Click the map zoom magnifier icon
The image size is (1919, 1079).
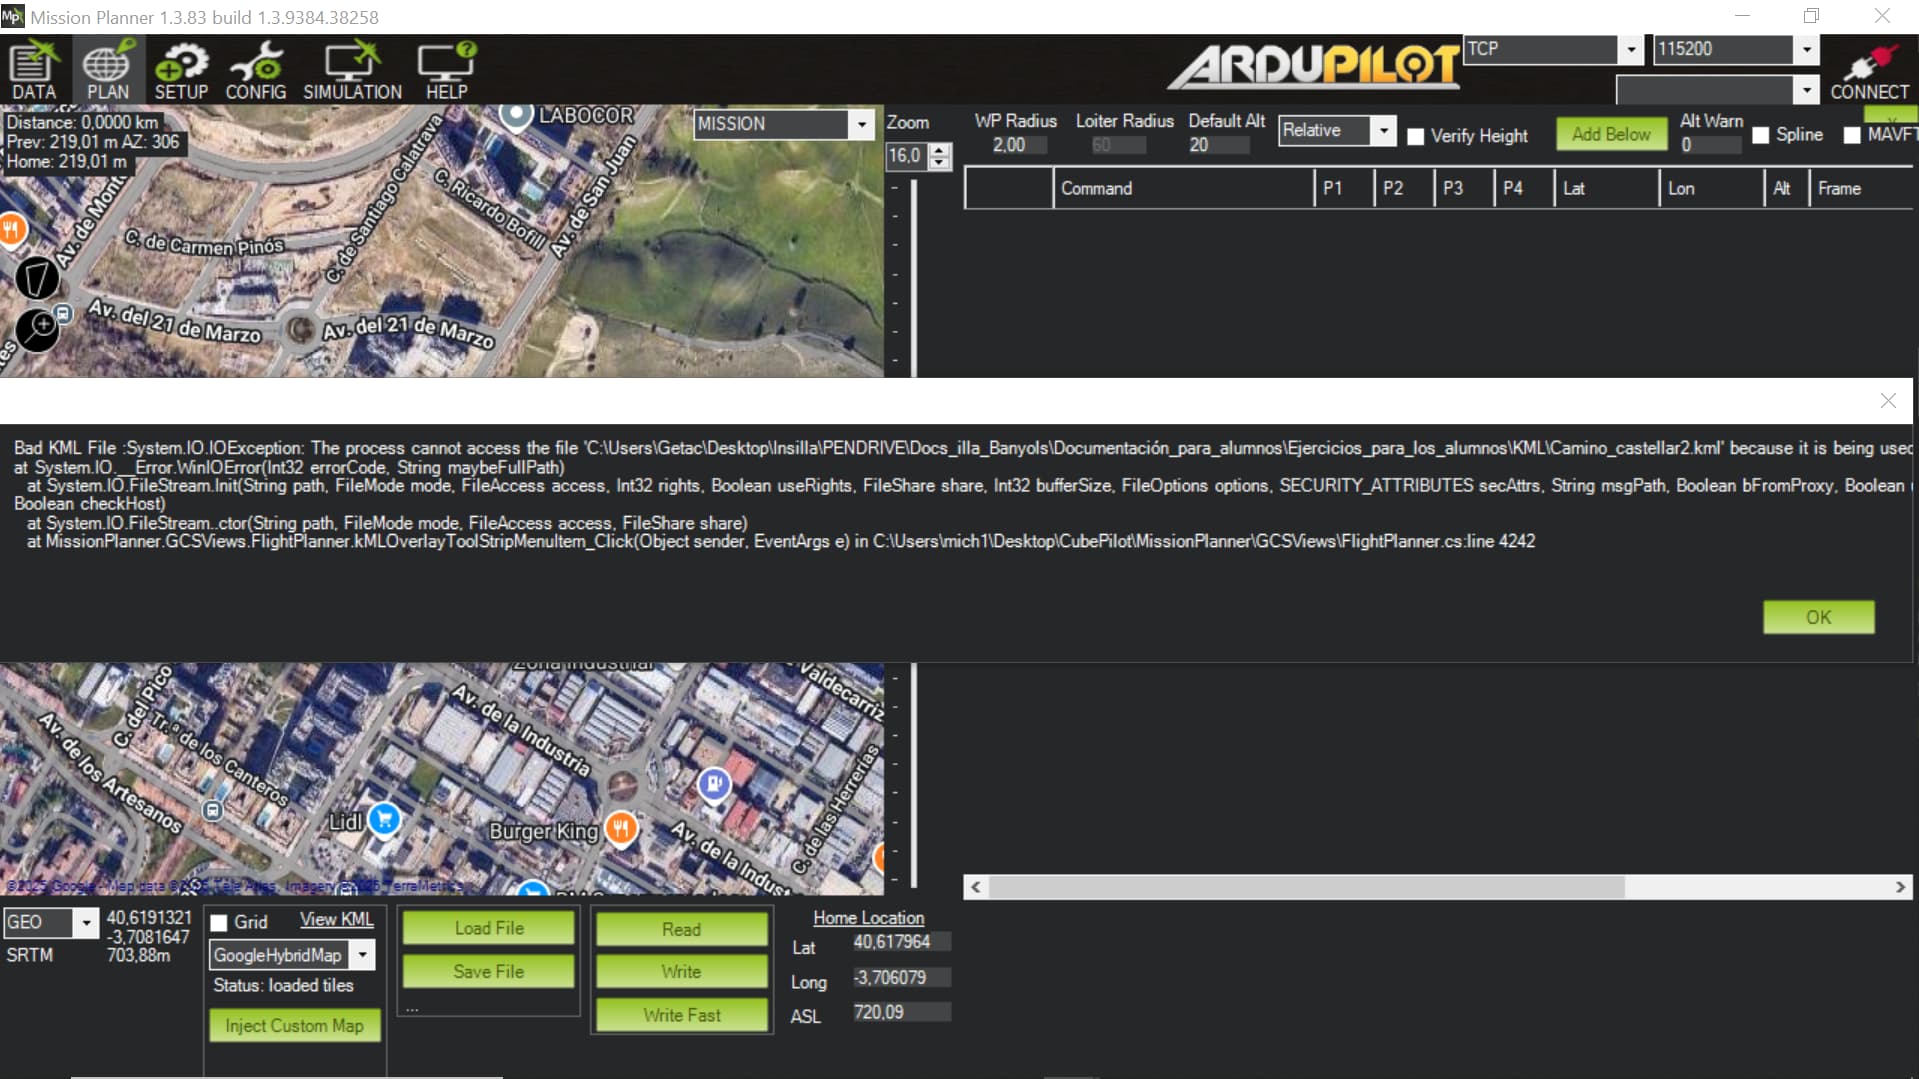(x=37, y=329)
